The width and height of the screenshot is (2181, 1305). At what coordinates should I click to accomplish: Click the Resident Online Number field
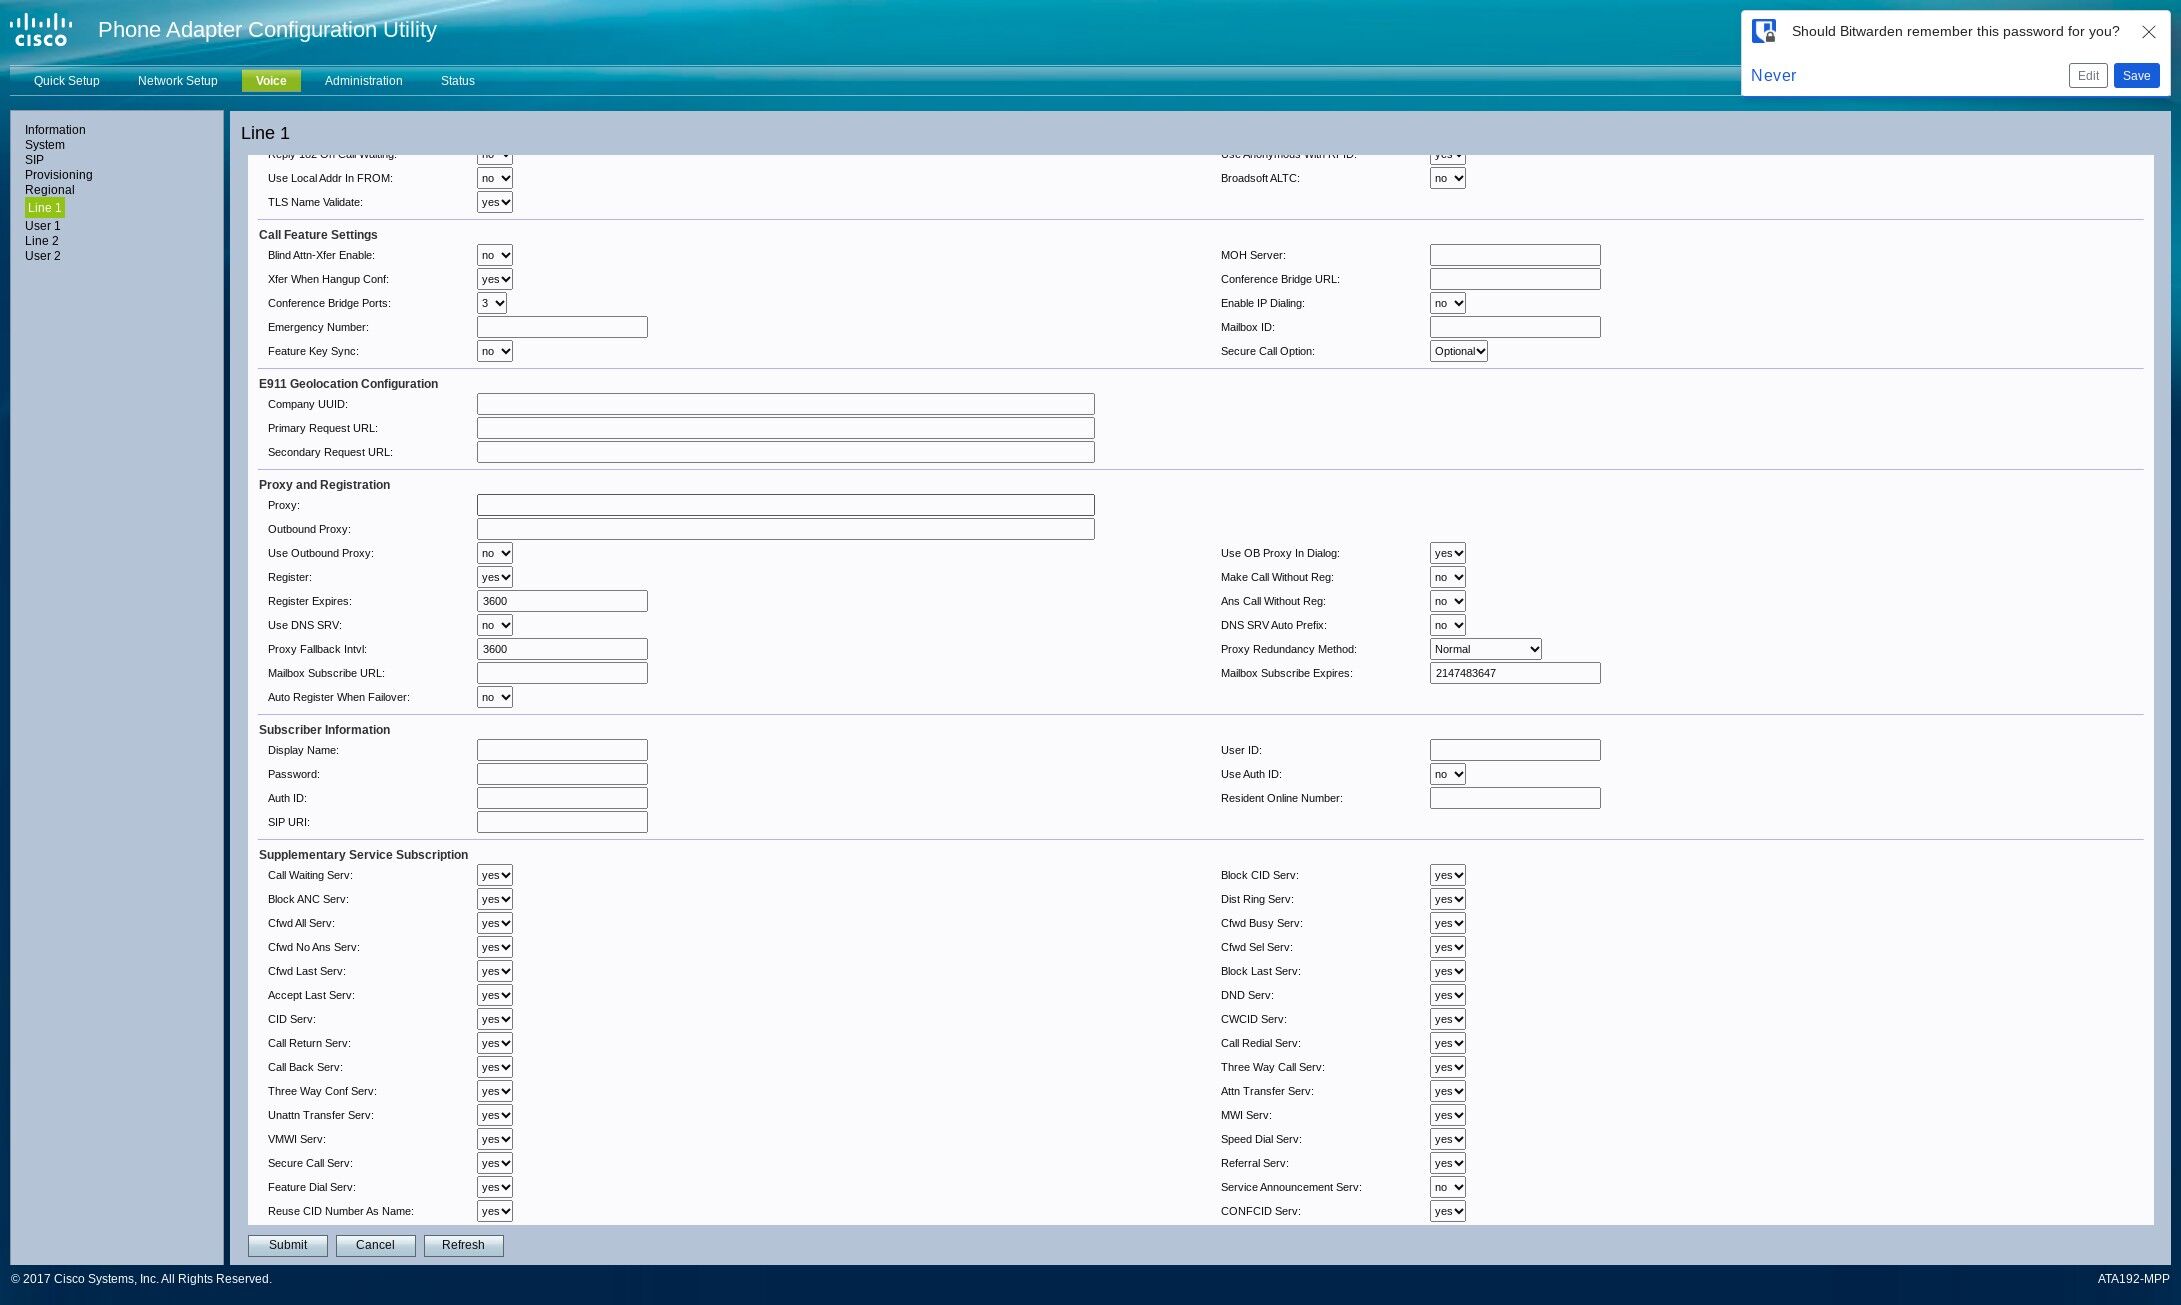[1515, 799]
